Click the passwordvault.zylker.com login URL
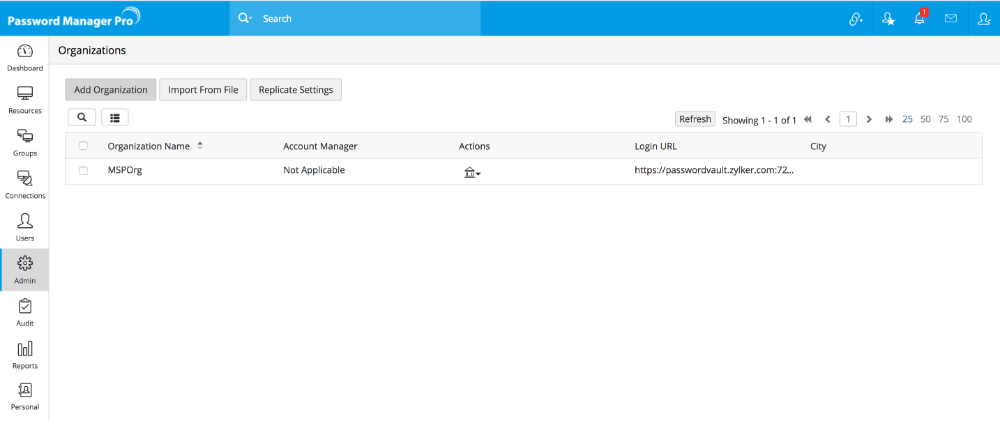This screenshot has width=1000, height=421. (x=714, y=170)
